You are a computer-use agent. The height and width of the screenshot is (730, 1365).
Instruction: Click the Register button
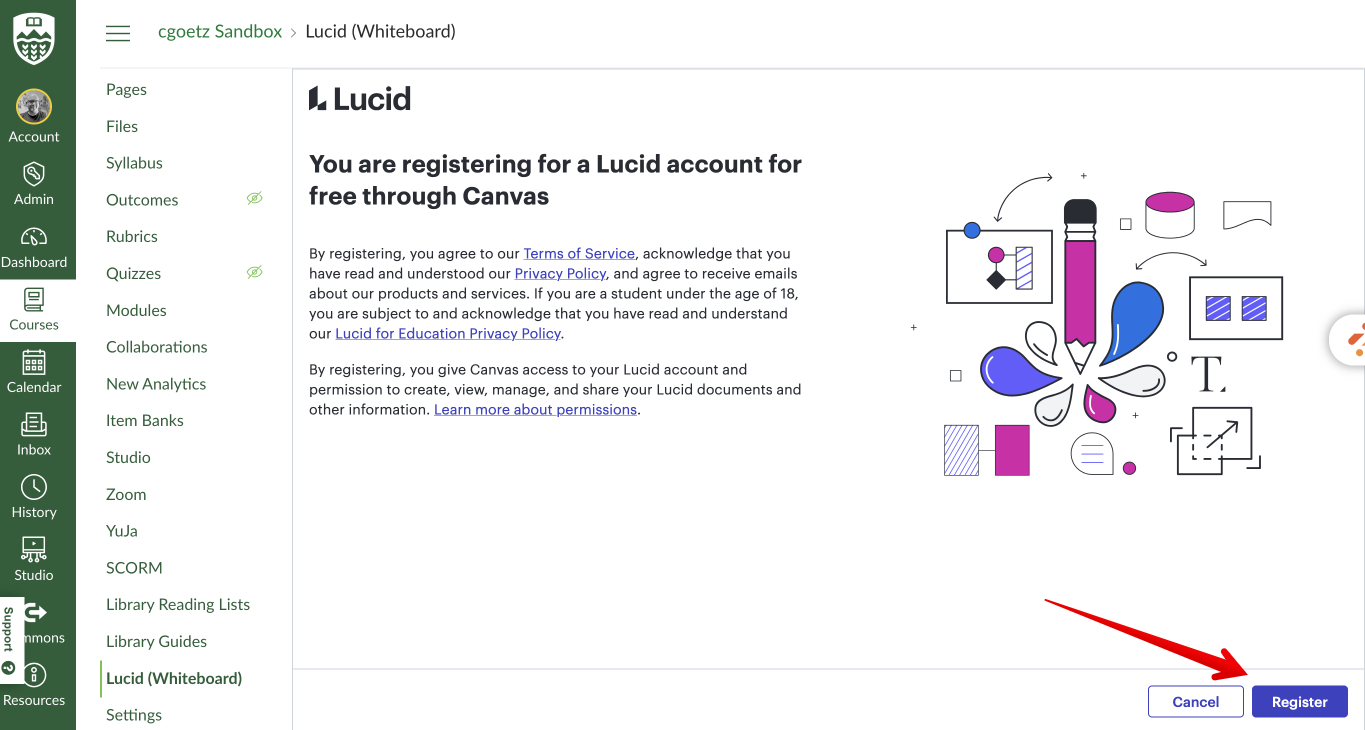(1299, 702)
